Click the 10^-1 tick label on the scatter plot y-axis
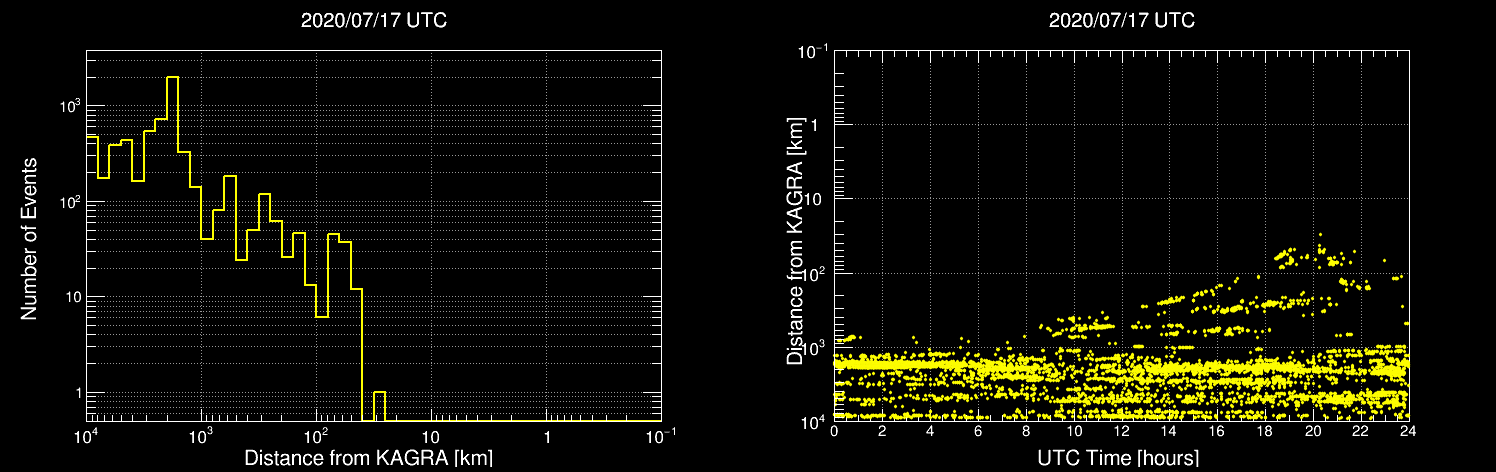The width and height of the screenshot is (1496, 472). (813, 52)
